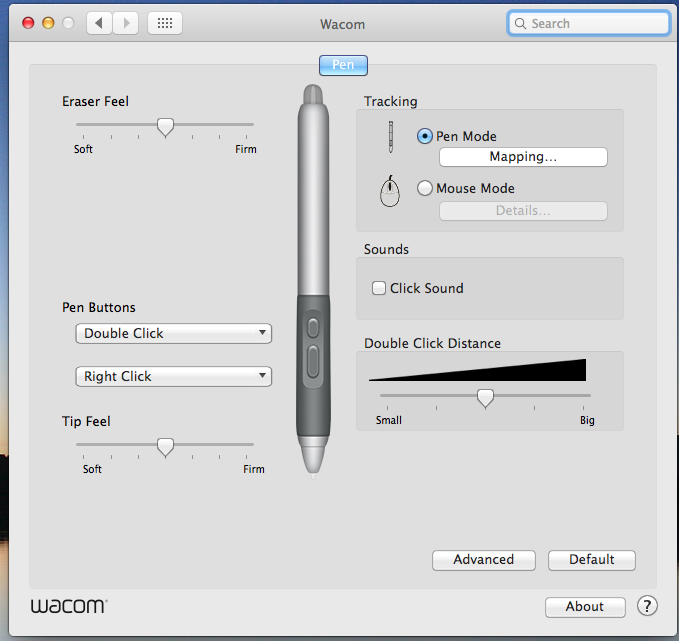Click the Wacom logo
The width and height of the screenshot is (679, 641).
(x=69, y=606)
